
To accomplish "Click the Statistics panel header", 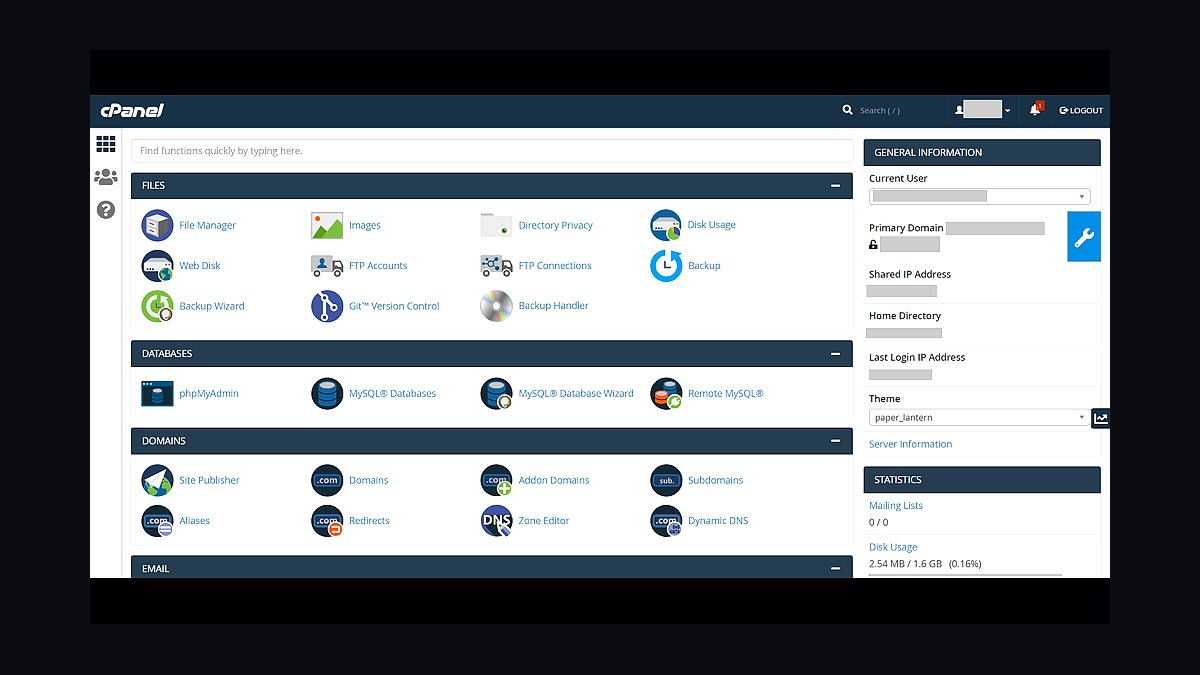I will pyautogui.click(x=982, y=480).
